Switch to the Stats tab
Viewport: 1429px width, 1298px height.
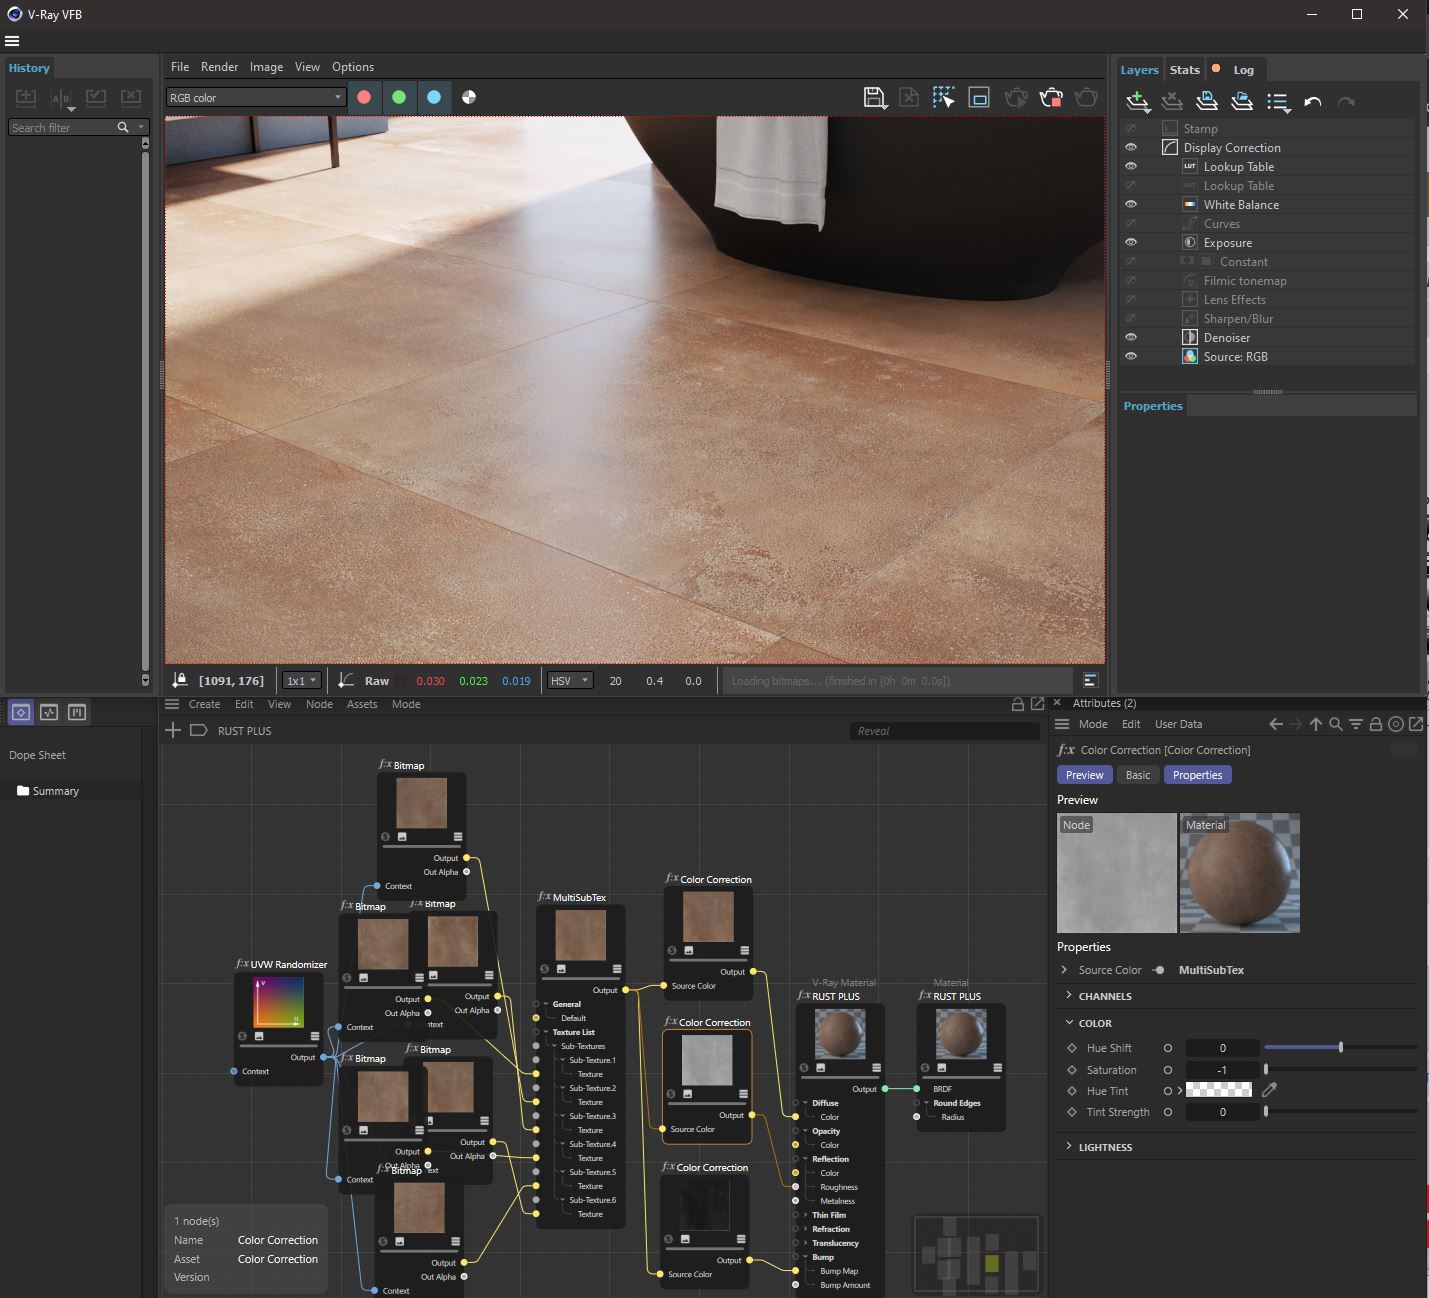(1184, 70)
